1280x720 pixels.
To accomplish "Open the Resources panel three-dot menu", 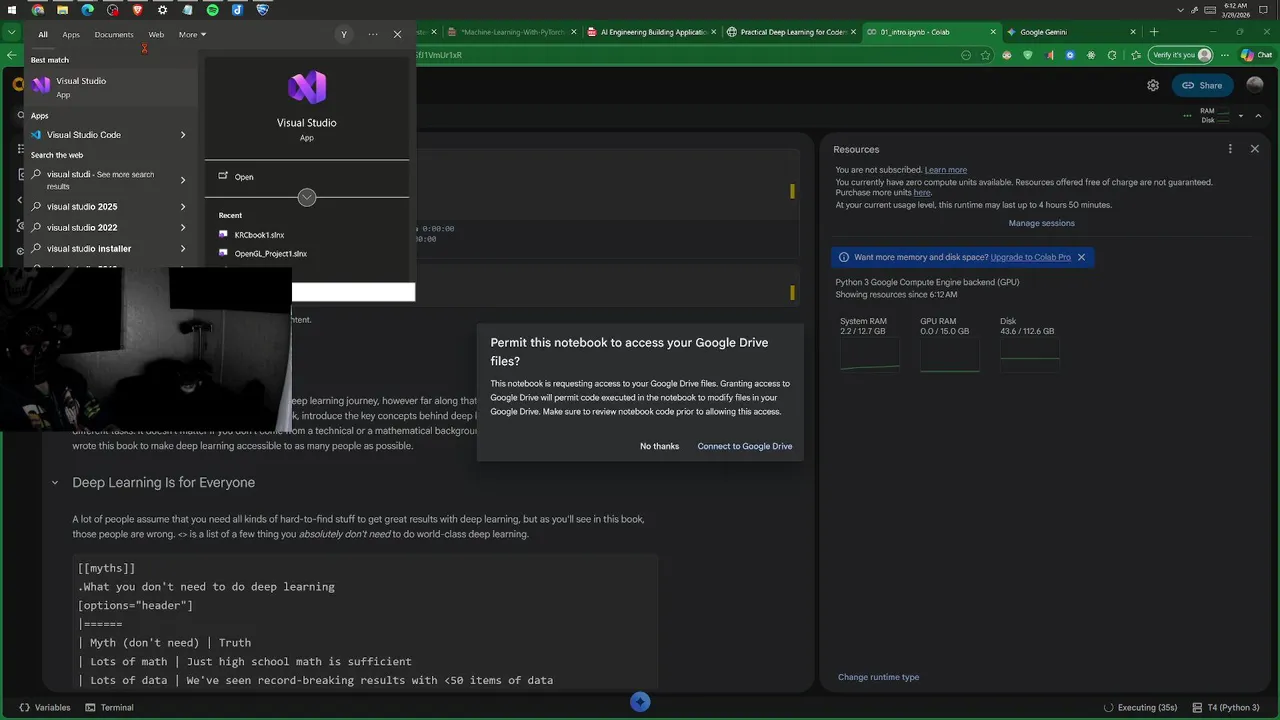I will pyautogui.click(x=1230, y=149).
